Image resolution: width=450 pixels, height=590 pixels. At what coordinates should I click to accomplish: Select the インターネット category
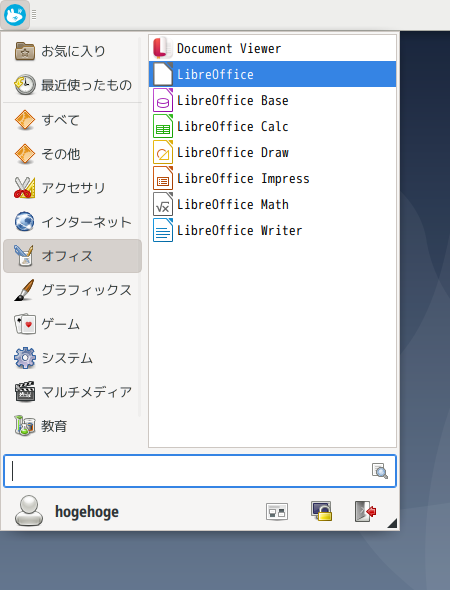click(x=73, y=222)
